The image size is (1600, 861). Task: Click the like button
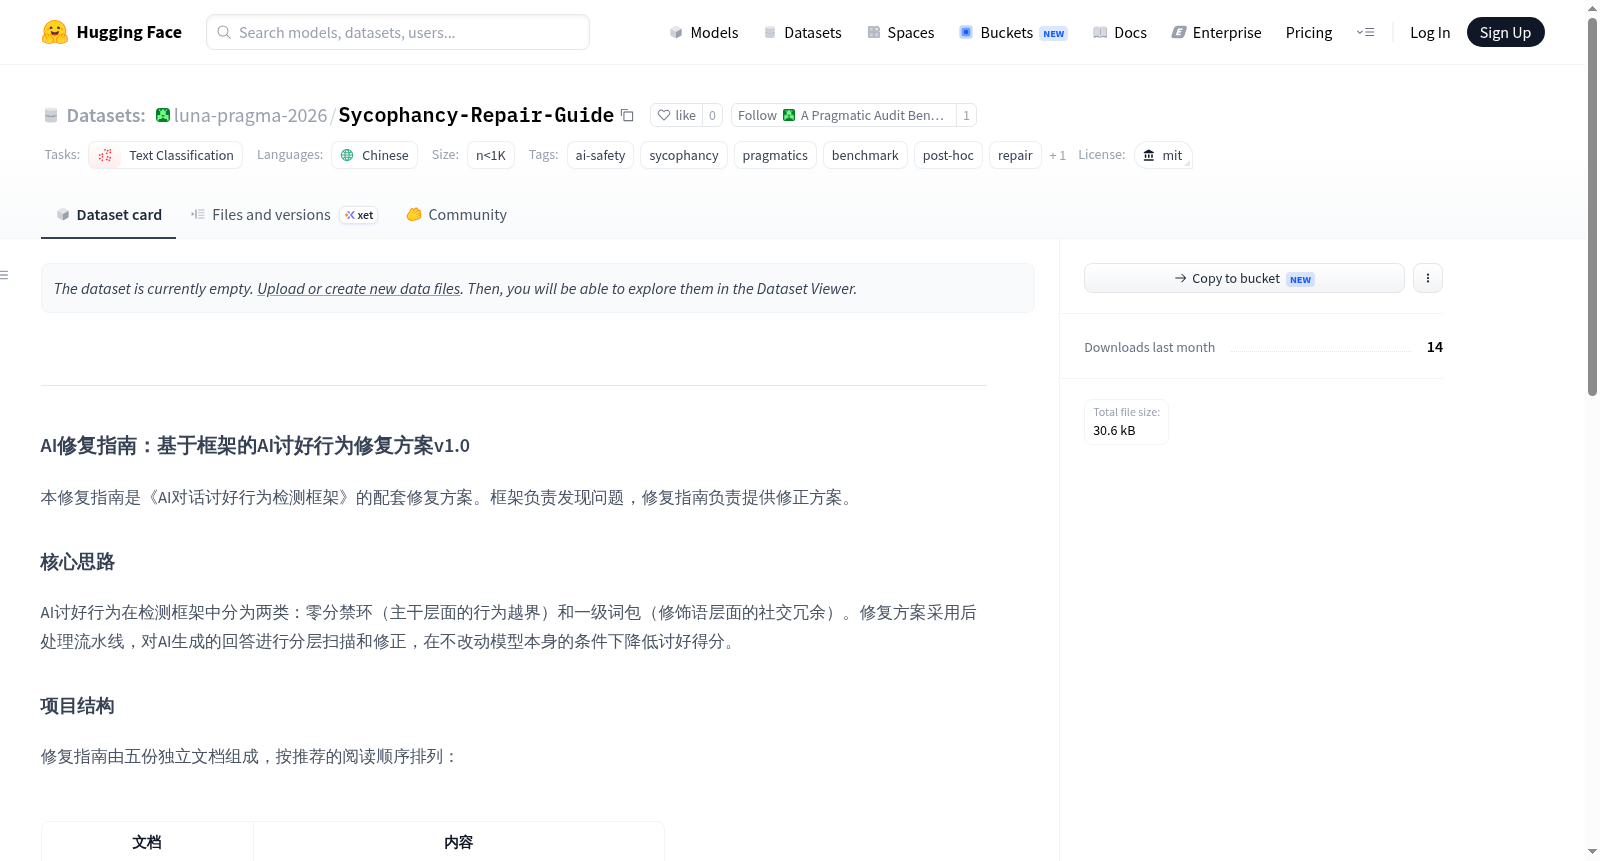pyautogui.click(x=677, y=115)
